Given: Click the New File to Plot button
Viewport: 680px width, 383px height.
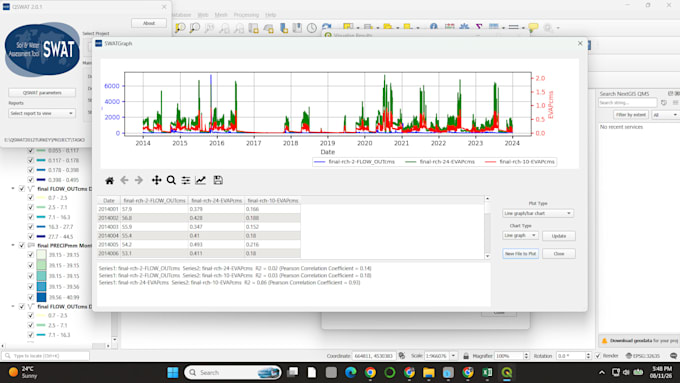Looking at the screenshot, I should (520, 254).
